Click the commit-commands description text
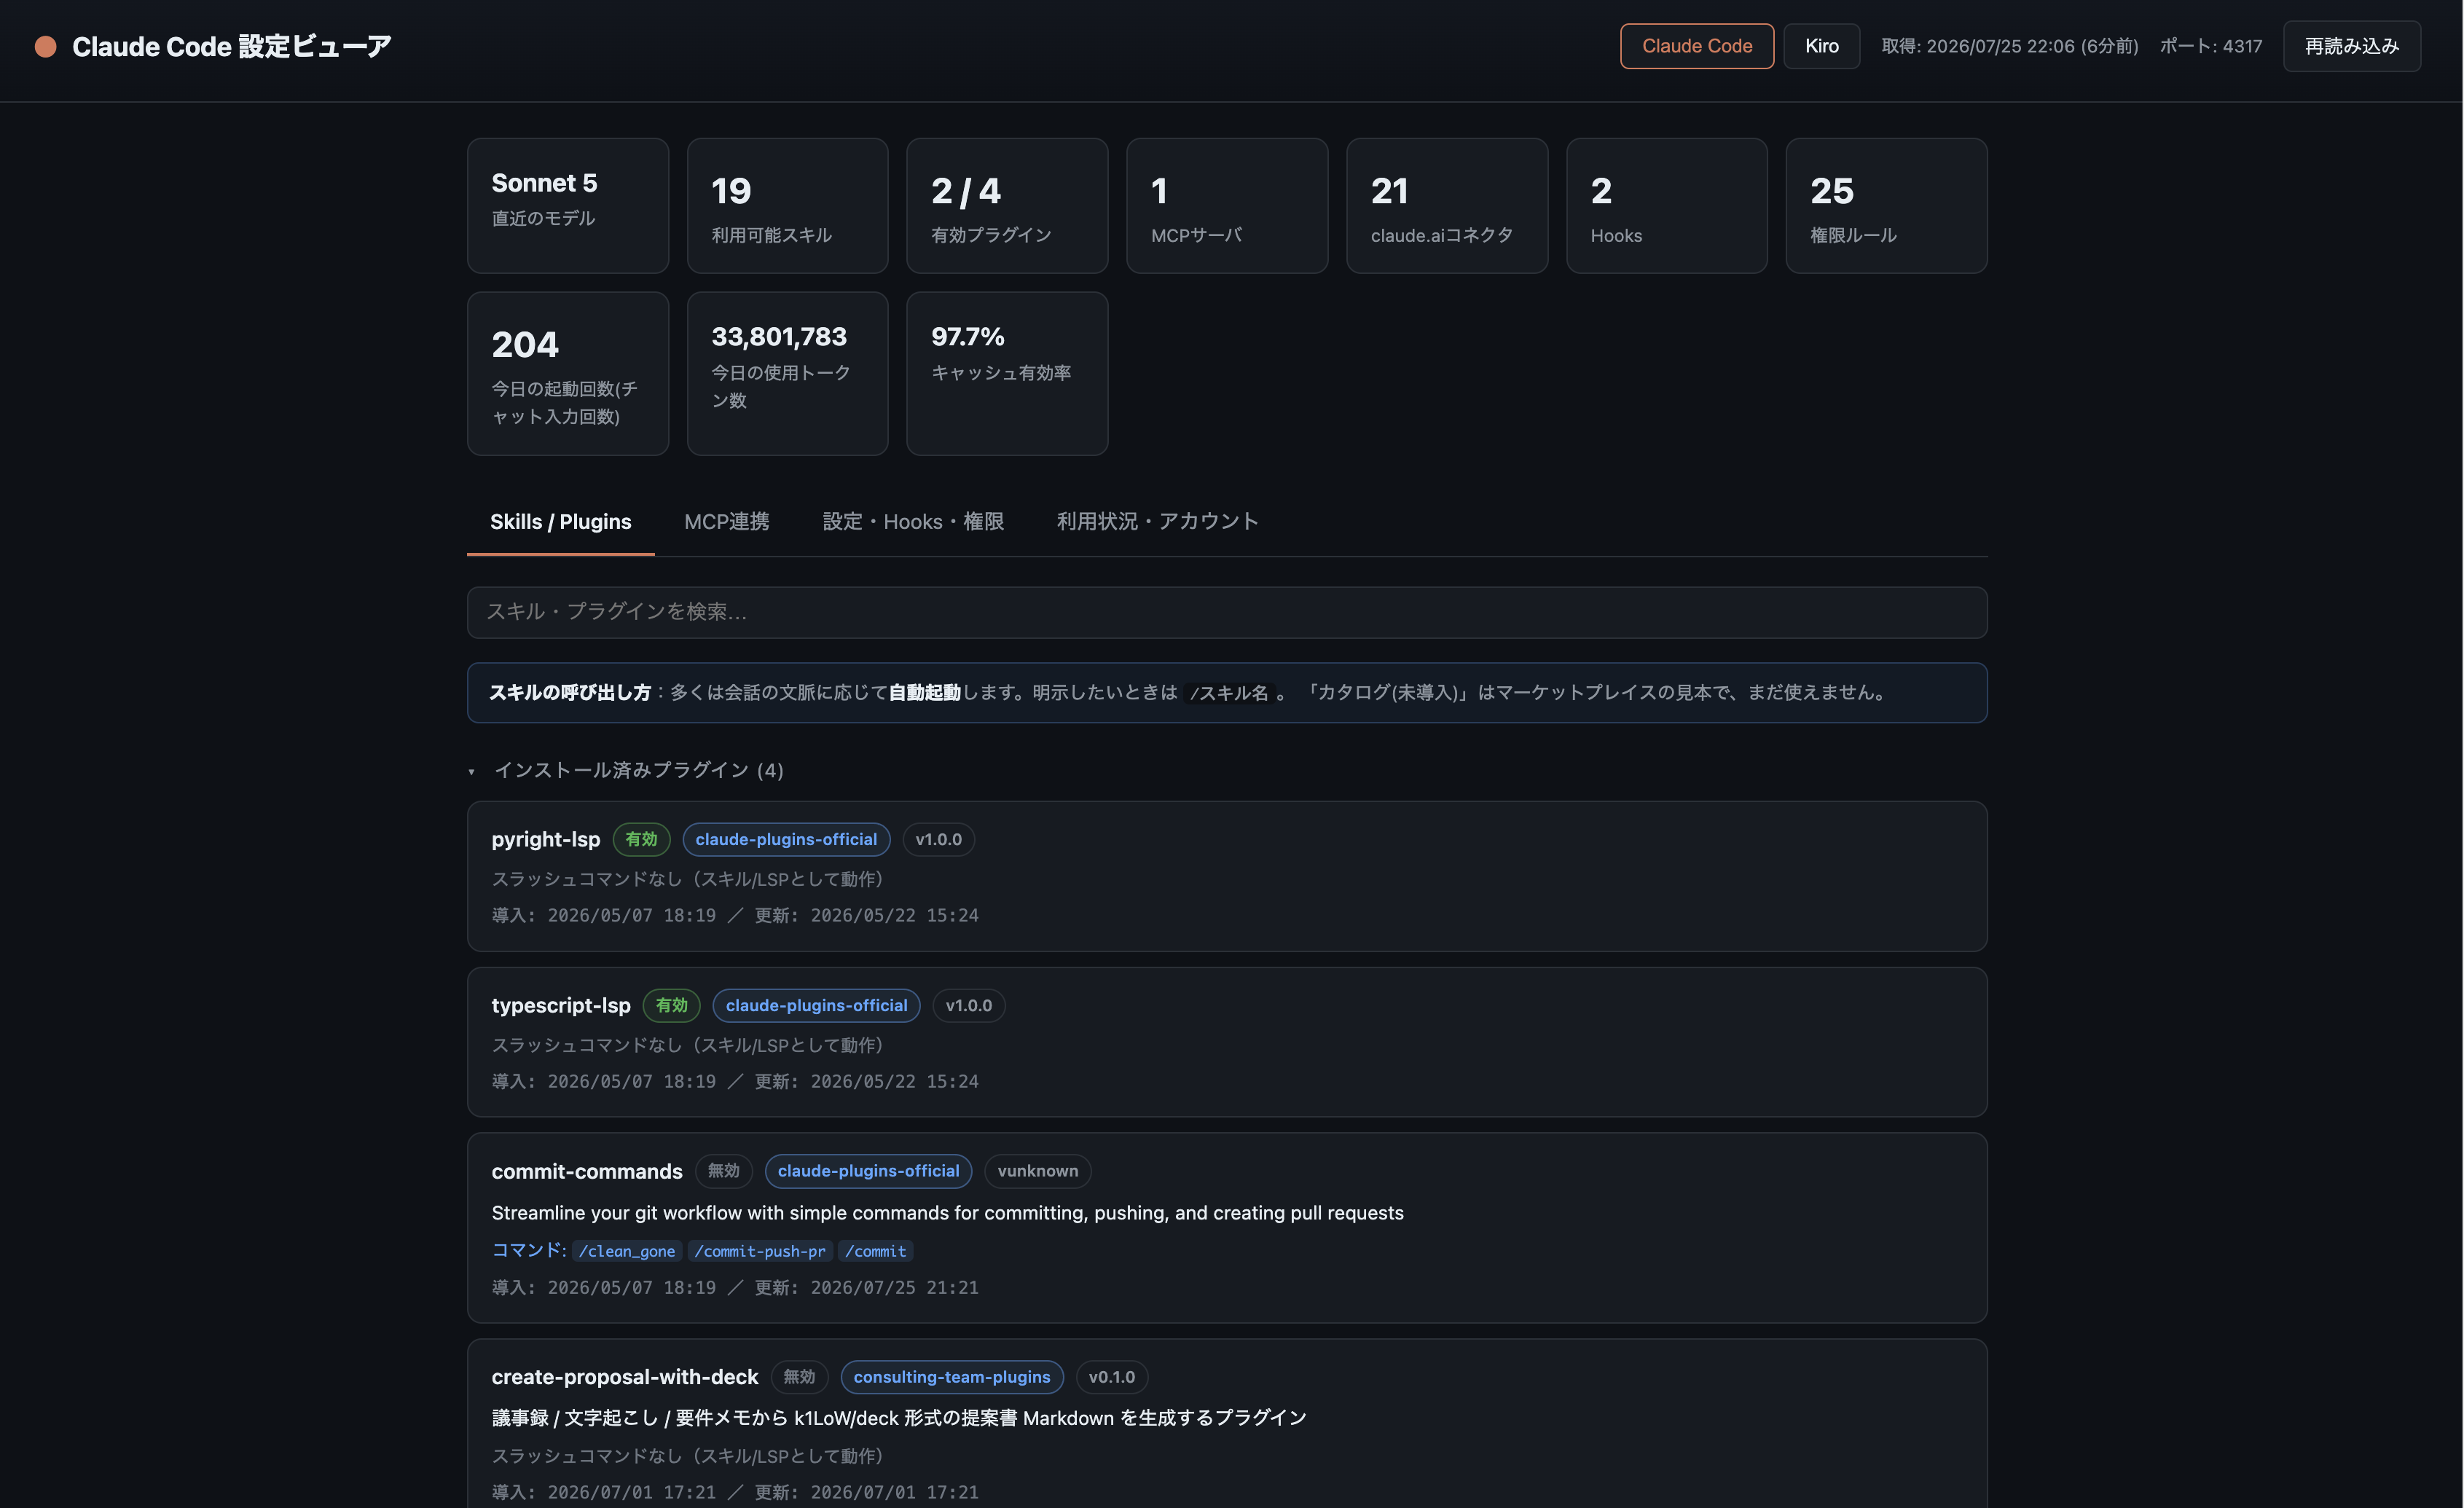2464x1508 pixels. coord(947,1213)
